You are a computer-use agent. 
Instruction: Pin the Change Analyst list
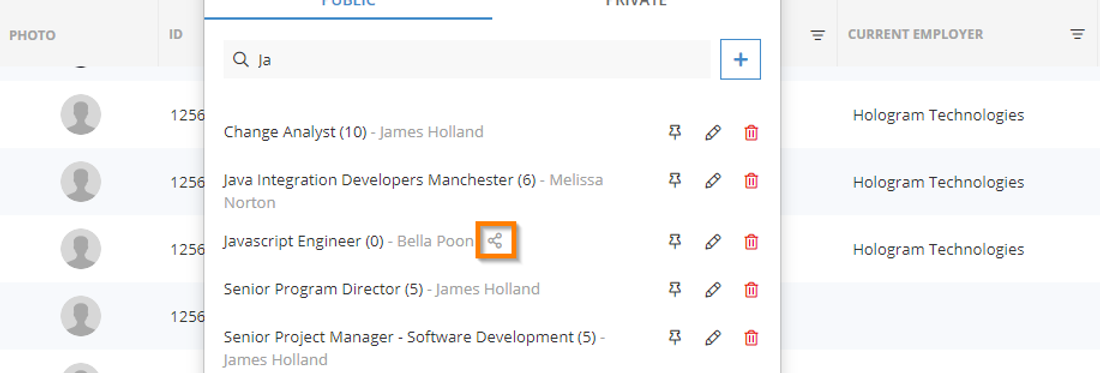(x=675, y=132)
